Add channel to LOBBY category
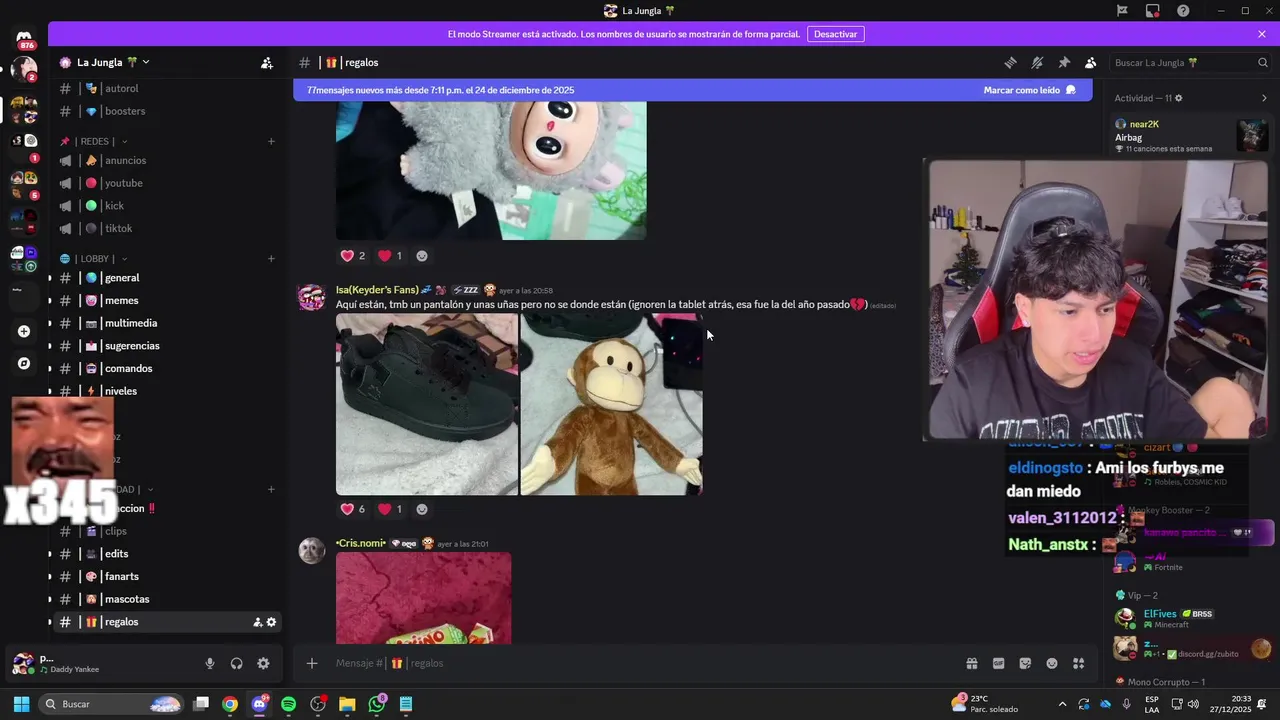 tap(271, 258)
